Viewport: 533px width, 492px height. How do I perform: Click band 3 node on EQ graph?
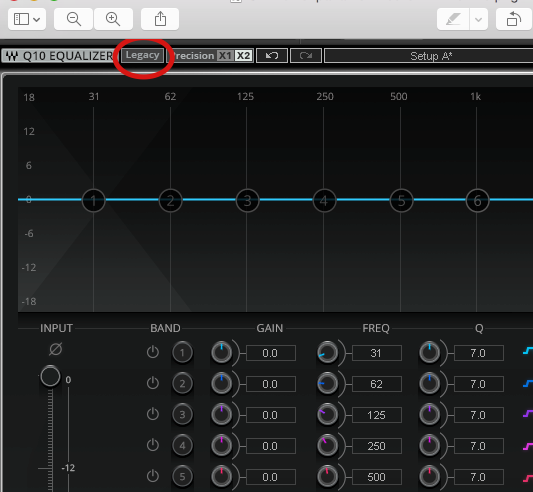coord(247,201)
